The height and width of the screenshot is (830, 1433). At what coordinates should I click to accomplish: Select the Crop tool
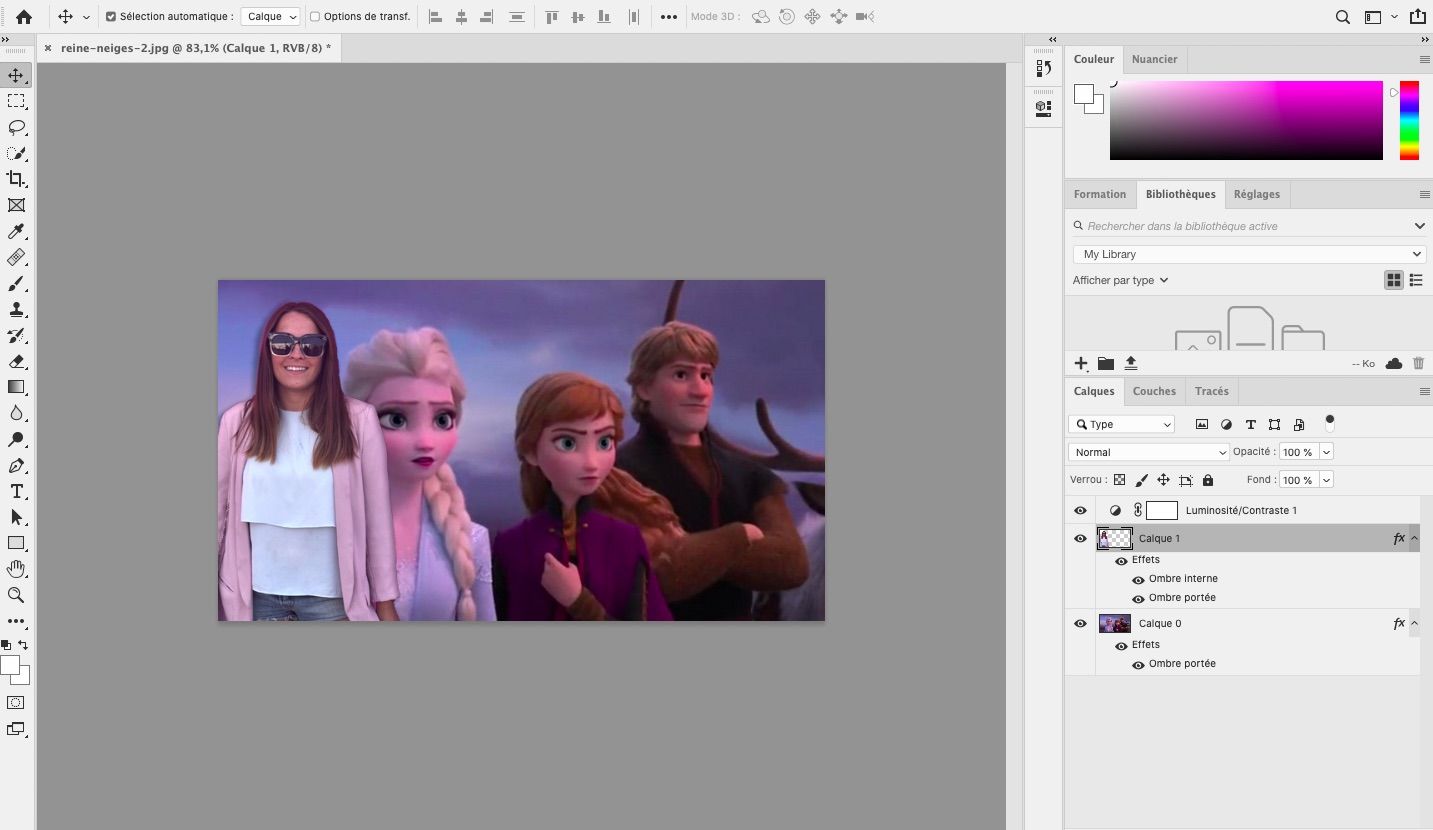(x=16, y=179)
